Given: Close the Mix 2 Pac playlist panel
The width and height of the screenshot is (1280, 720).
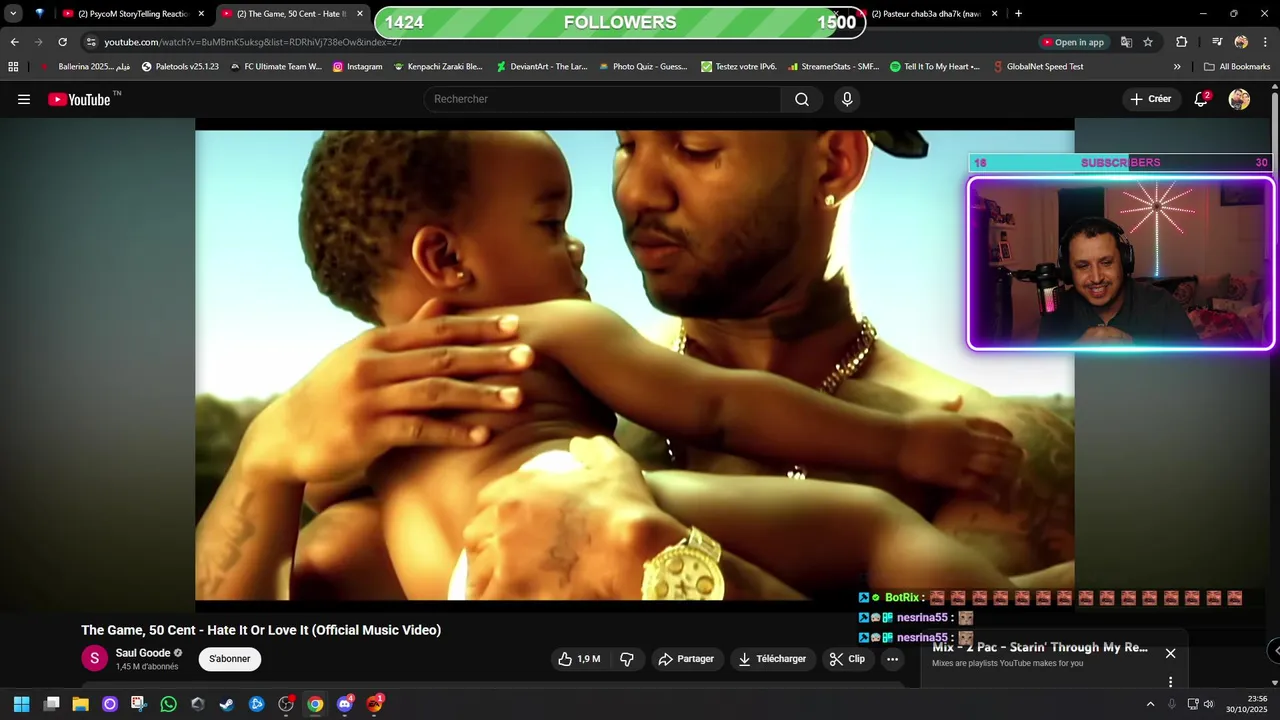Looking at the screenshot, I should (x=1170, y=653).
